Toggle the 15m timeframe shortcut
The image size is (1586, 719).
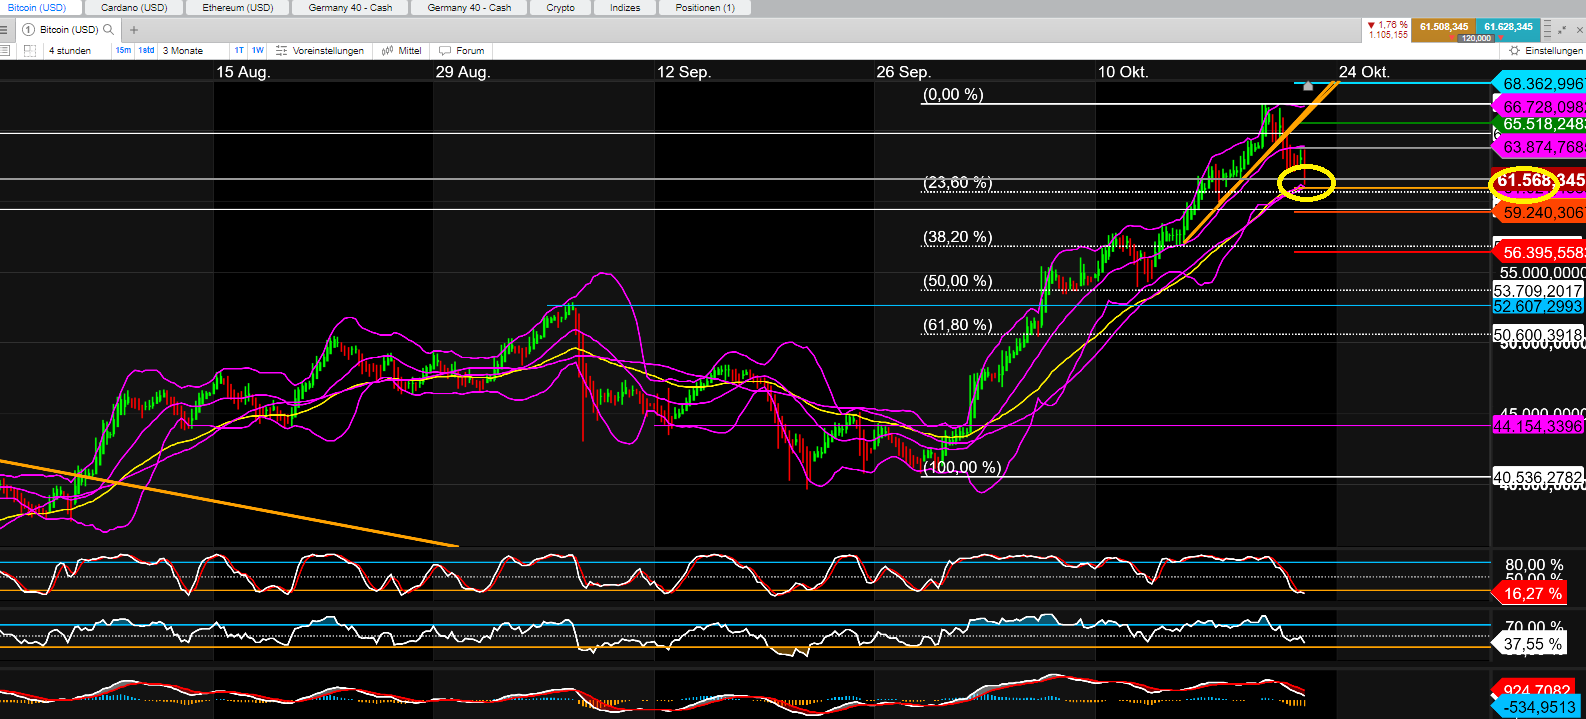[x=123, y=50]
